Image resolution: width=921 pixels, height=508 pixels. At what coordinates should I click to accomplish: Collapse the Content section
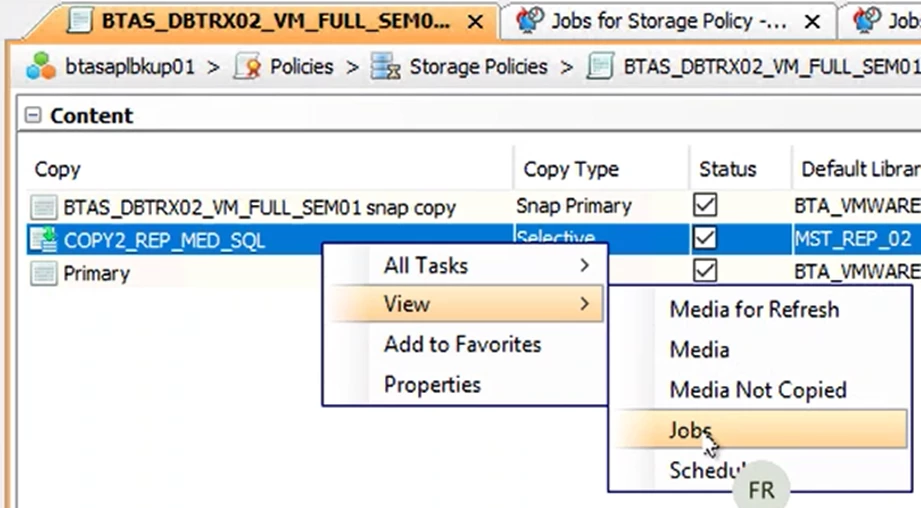click(x=33, y=116)
